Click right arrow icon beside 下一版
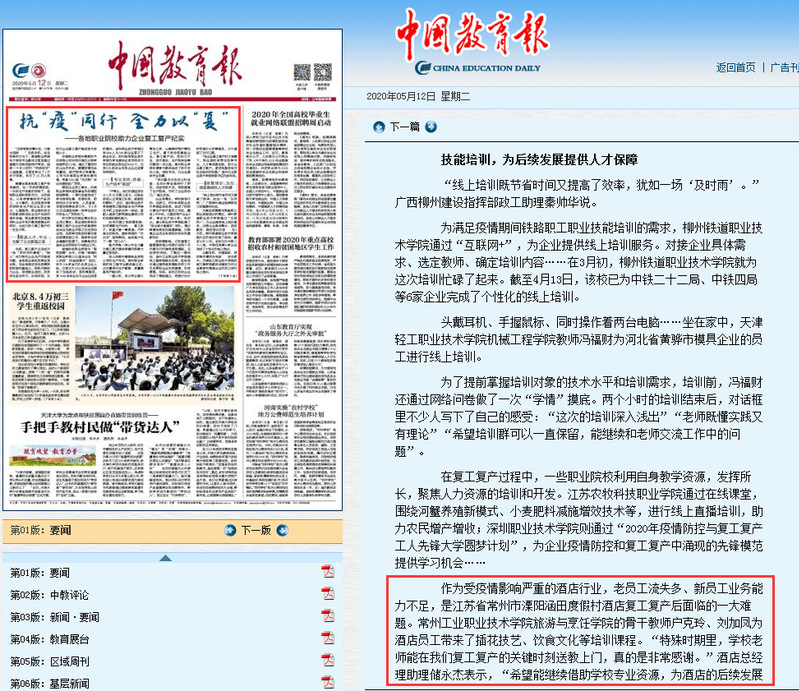This screenshot has height=691, width=799. pyautogui.click(x=282, y=530)
